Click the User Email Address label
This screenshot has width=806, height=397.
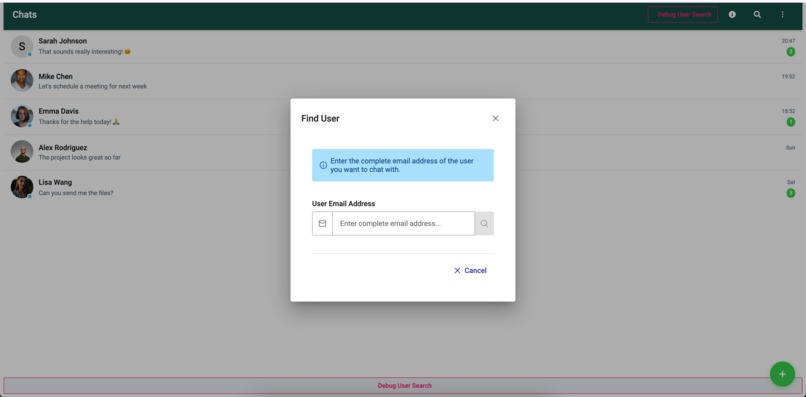343,204
